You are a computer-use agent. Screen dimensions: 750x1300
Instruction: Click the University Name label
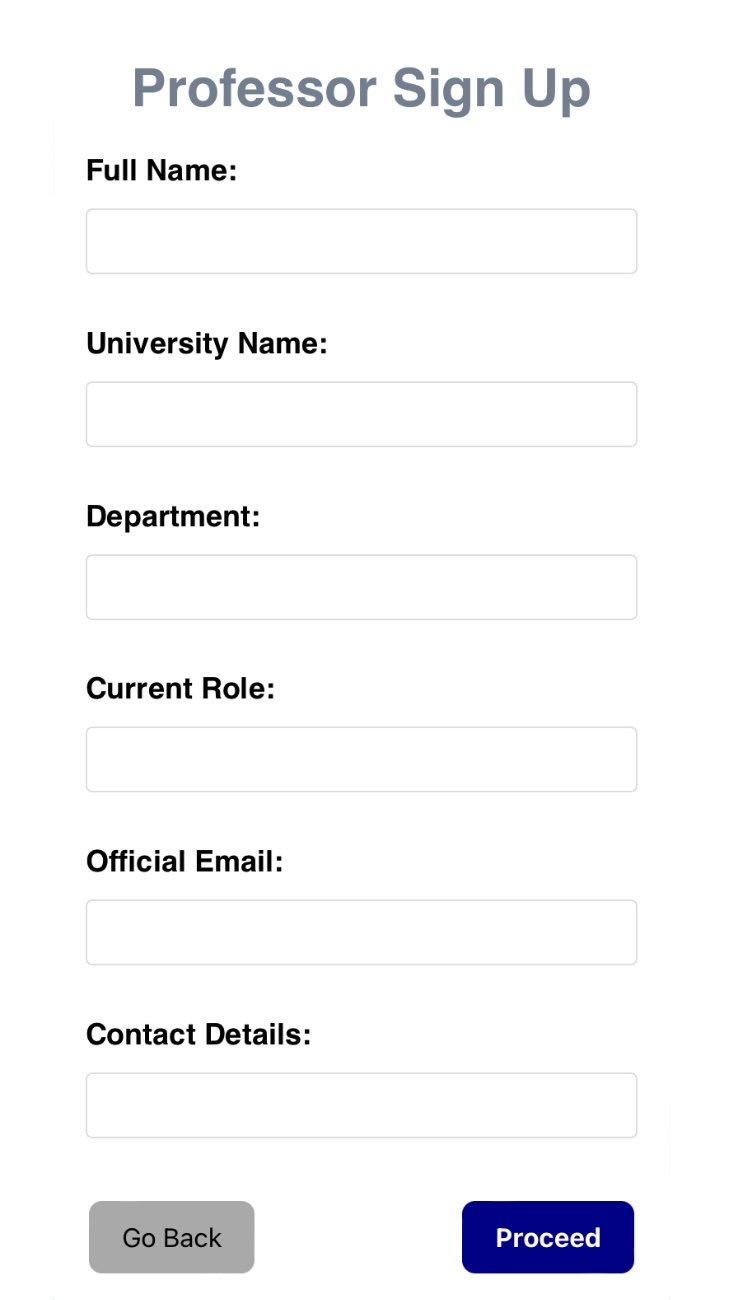pyautogui.click(x=207, y=344)
